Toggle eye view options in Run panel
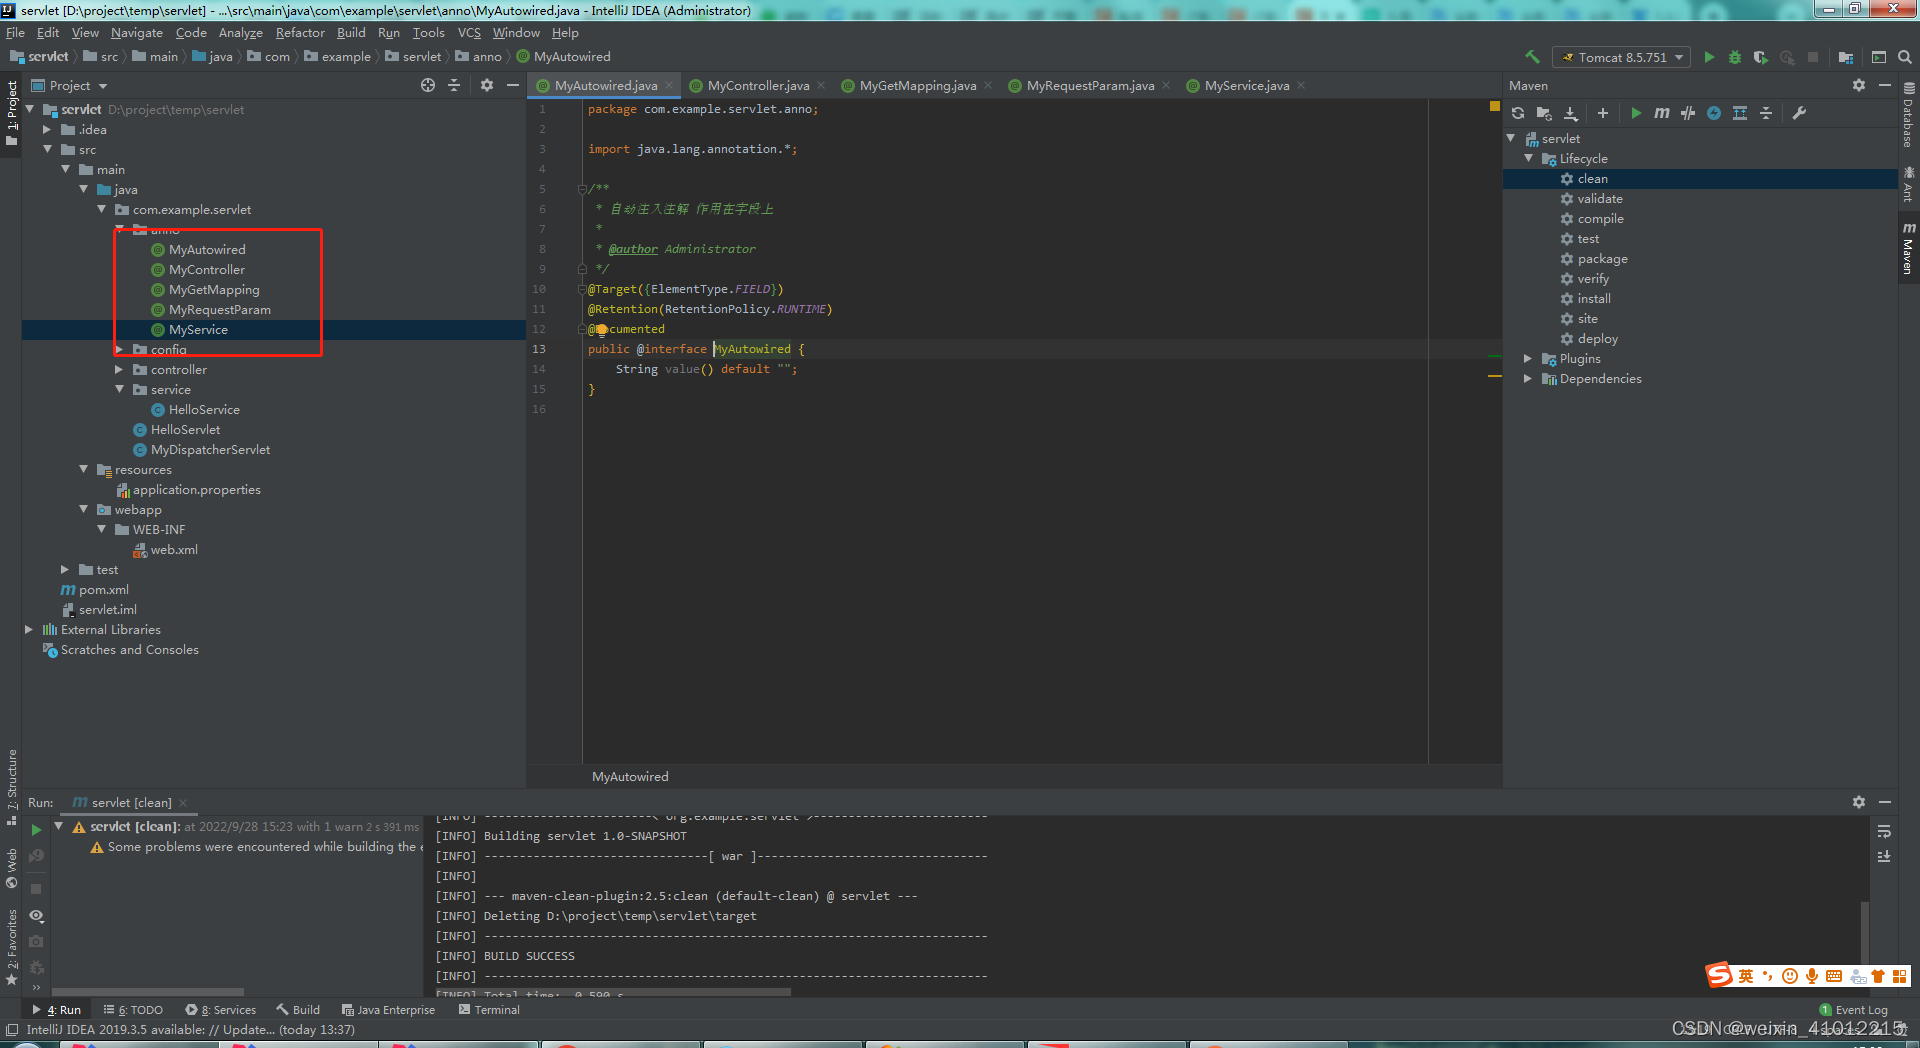This screenshot has height=1048, width=1920. 36,915
